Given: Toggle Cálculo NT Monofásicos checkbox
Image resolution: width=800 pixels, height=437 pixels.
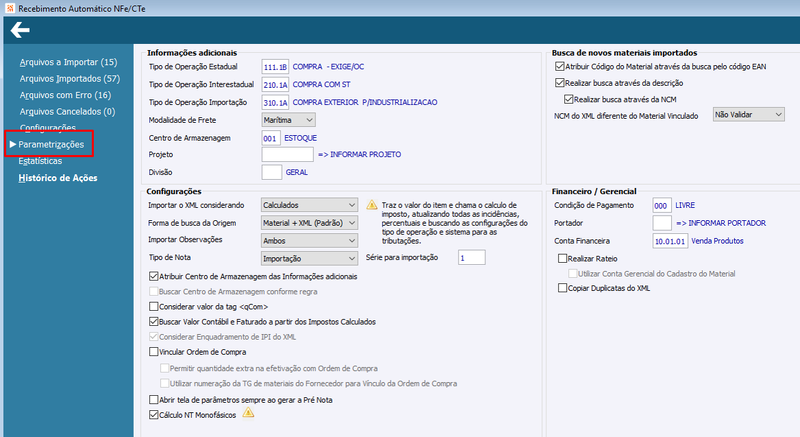Looking at the screenshot, I should pos(154,415).
